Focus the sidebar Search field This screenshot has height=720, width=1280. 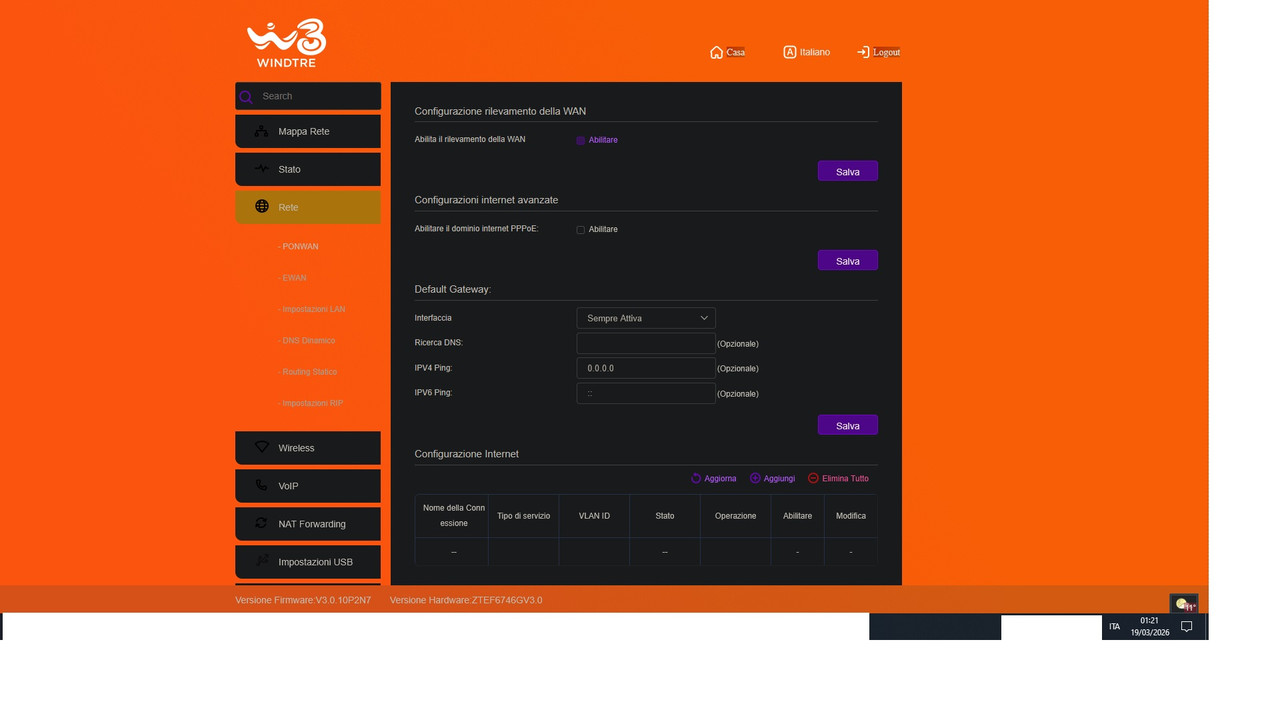308,96
